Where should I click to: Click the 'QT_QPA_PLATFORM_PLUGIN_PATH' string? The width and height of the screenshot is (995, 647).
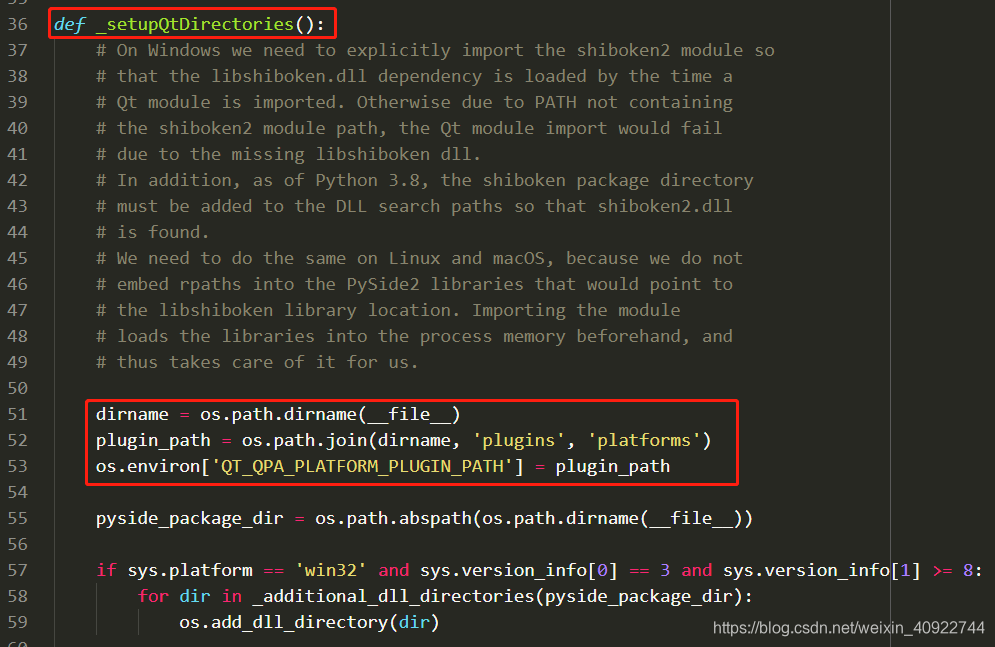click(362, 466)
